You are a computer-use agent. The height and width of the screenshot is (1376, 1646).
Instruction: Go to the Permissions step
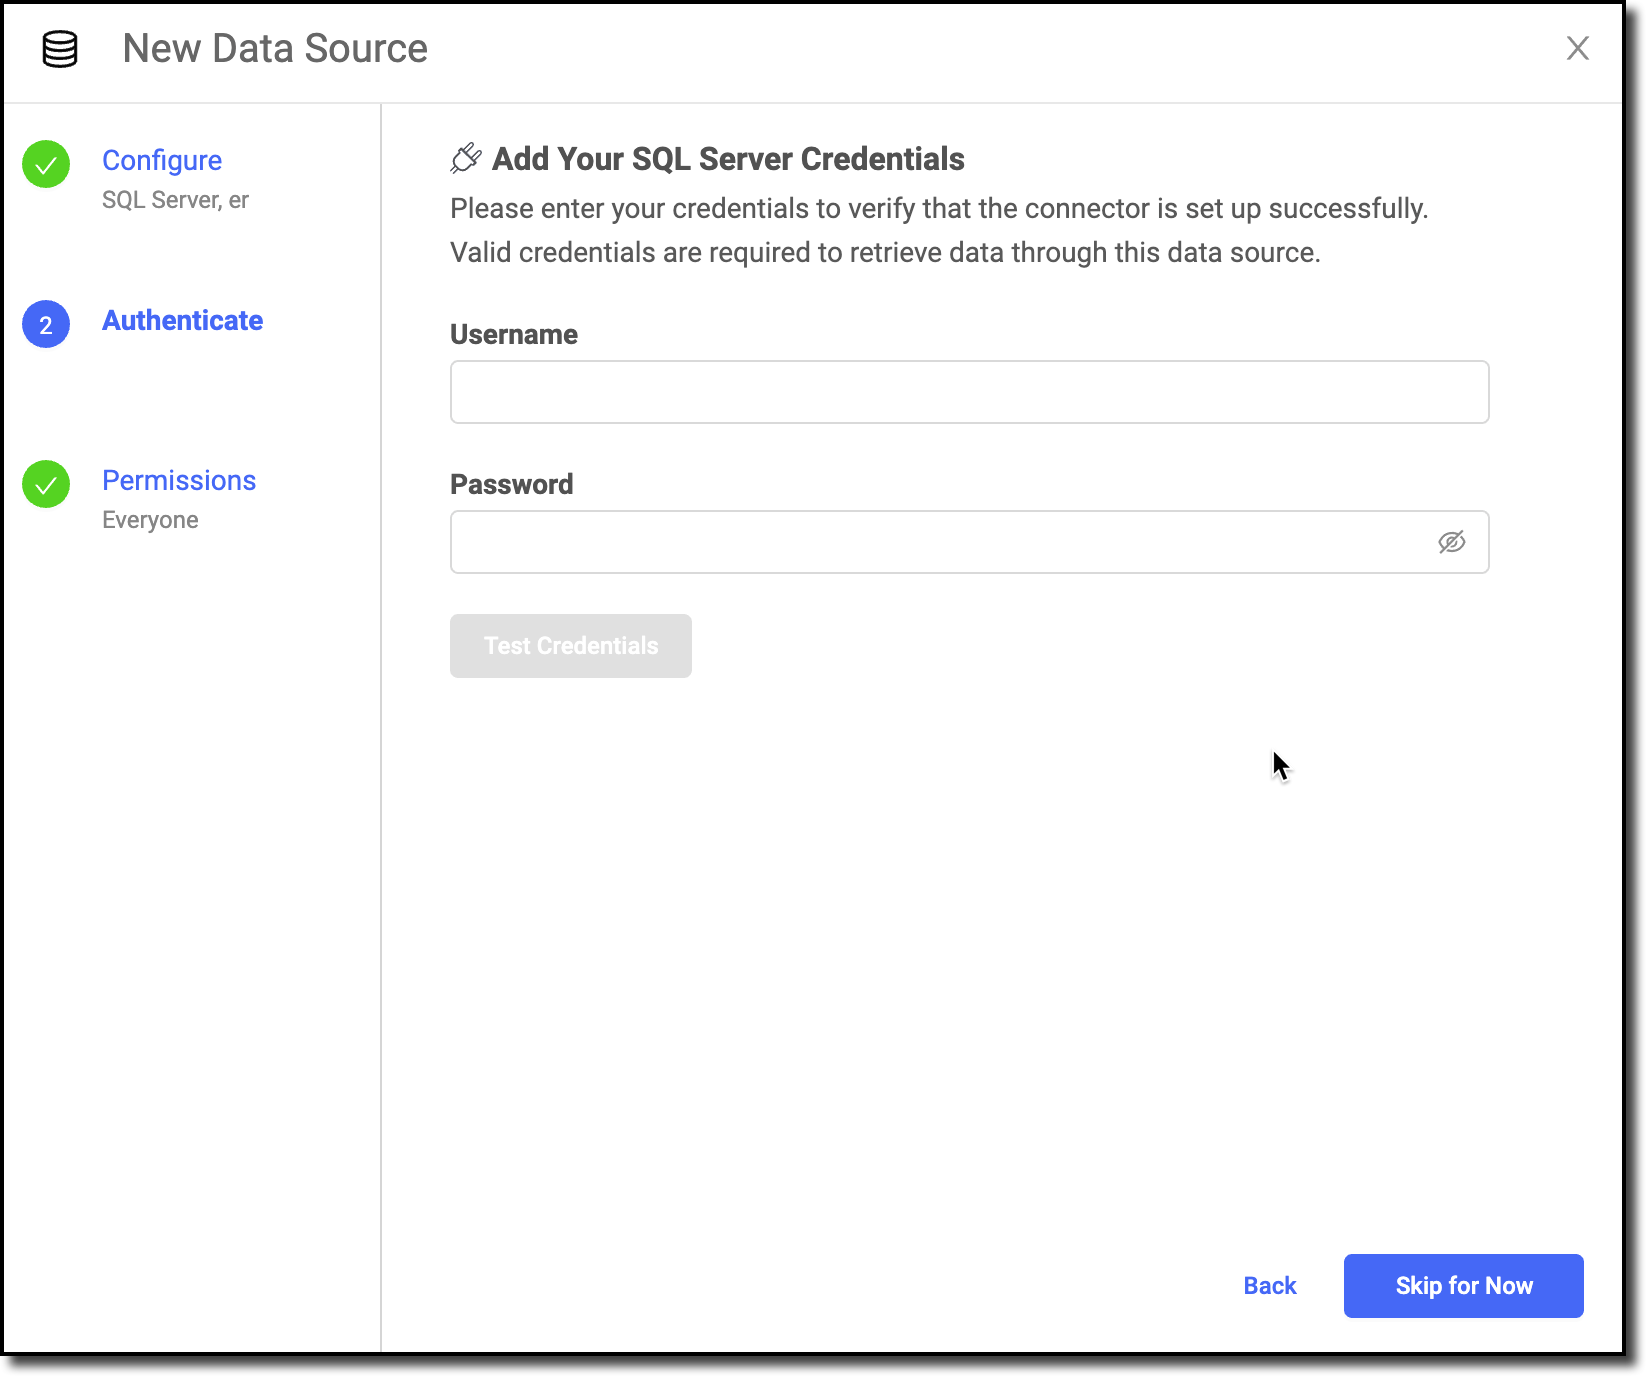click(179, 480)
